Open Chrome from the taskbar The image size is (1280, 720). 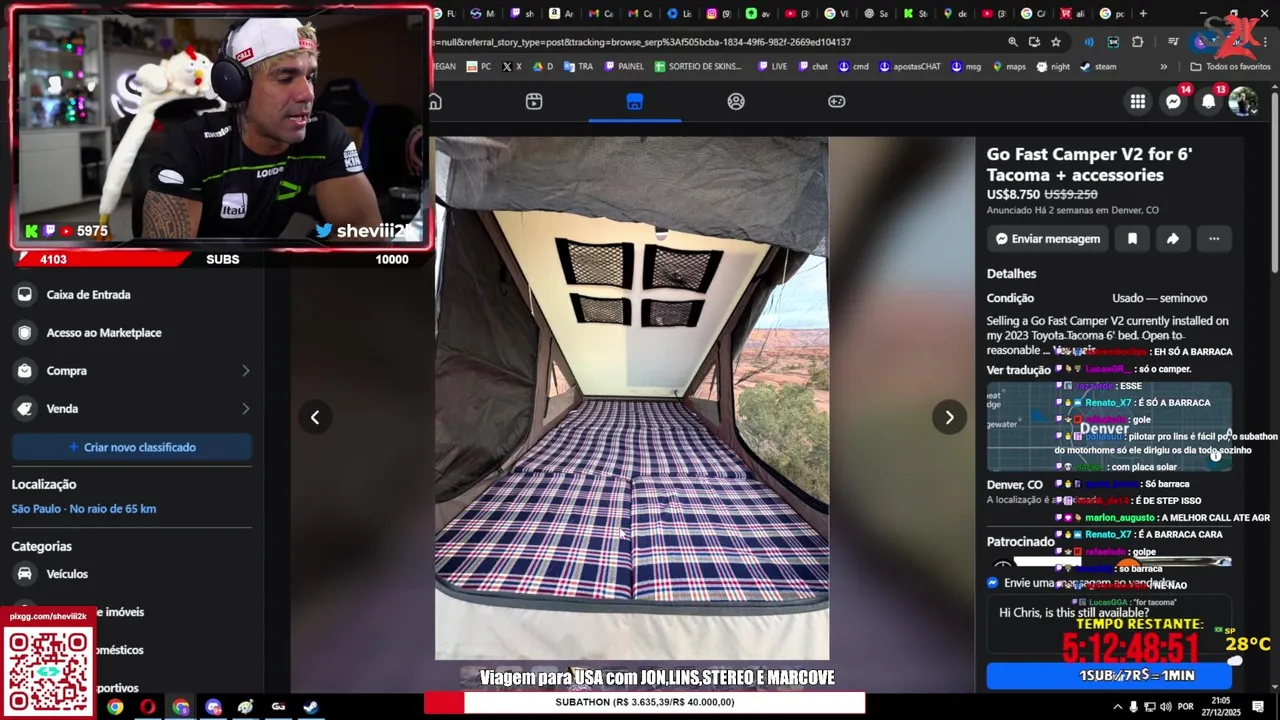[115, 707]
